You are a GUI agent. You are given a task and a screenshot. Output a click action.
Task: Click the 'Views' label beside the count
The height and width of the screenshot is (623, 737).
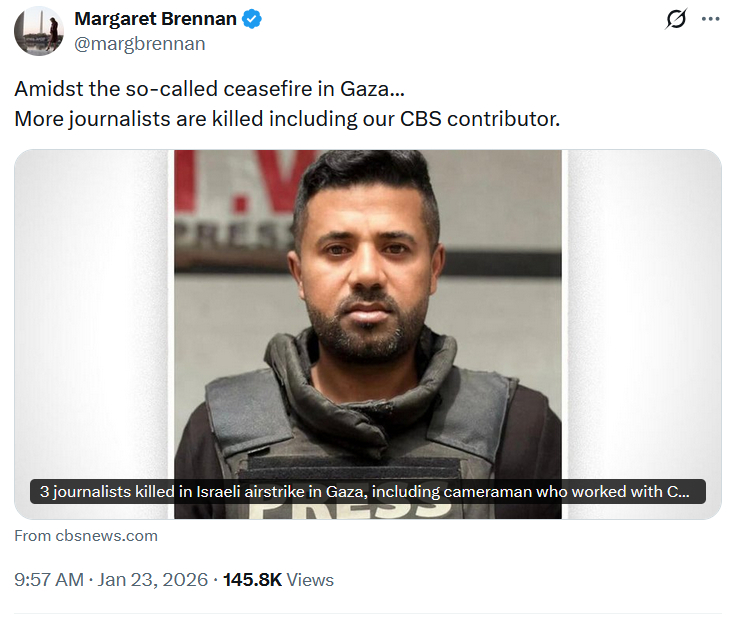(x=310, y=580)
